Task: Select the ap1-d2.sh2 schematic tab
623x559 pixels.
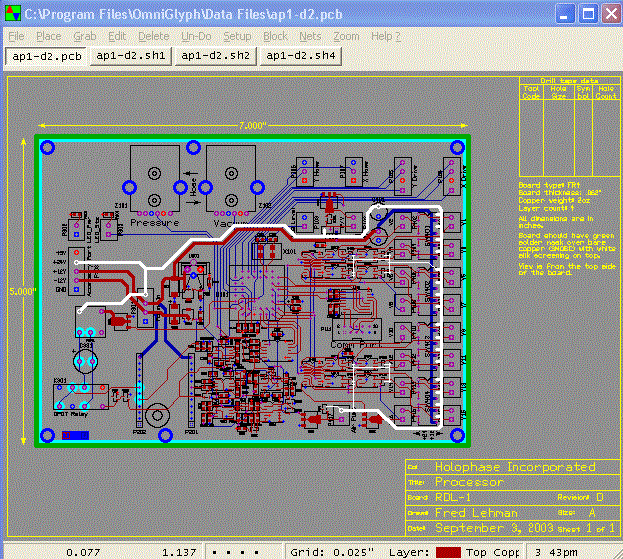Action: click(214, 56)
